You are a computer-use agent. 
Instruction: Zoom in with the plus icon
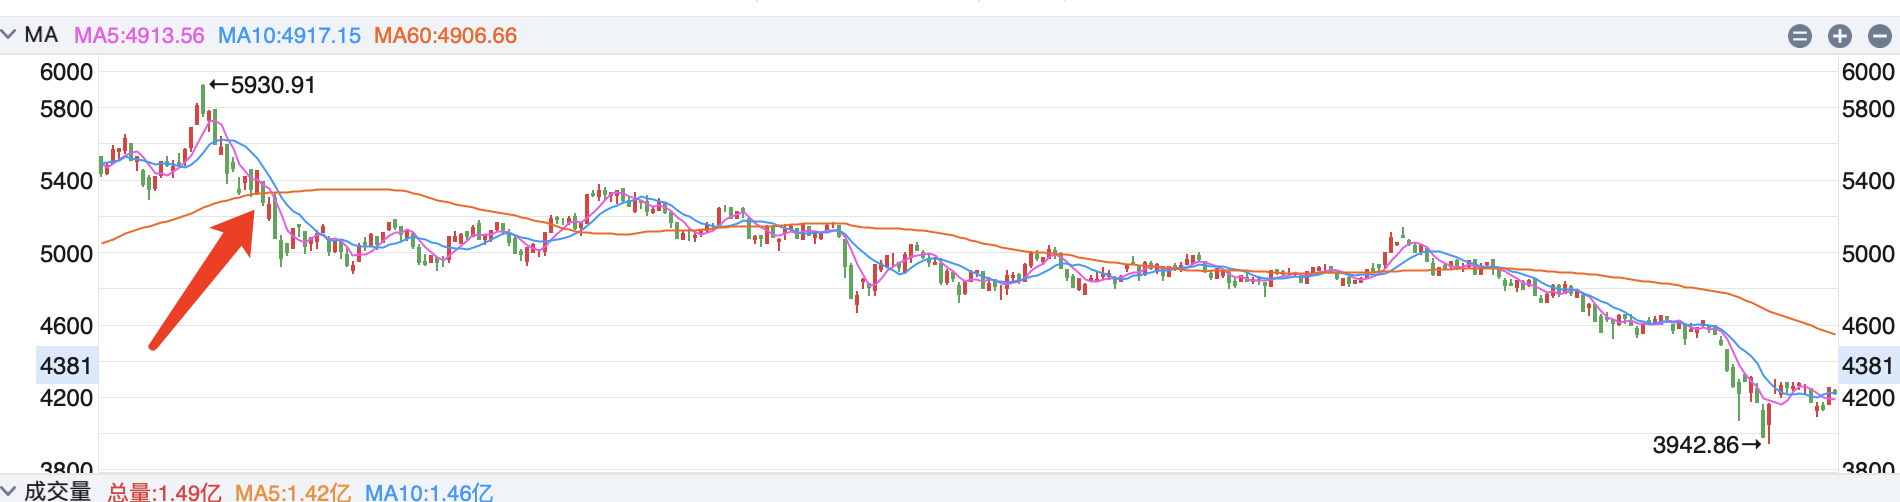pyautogui.click(x=1840, y=37)
